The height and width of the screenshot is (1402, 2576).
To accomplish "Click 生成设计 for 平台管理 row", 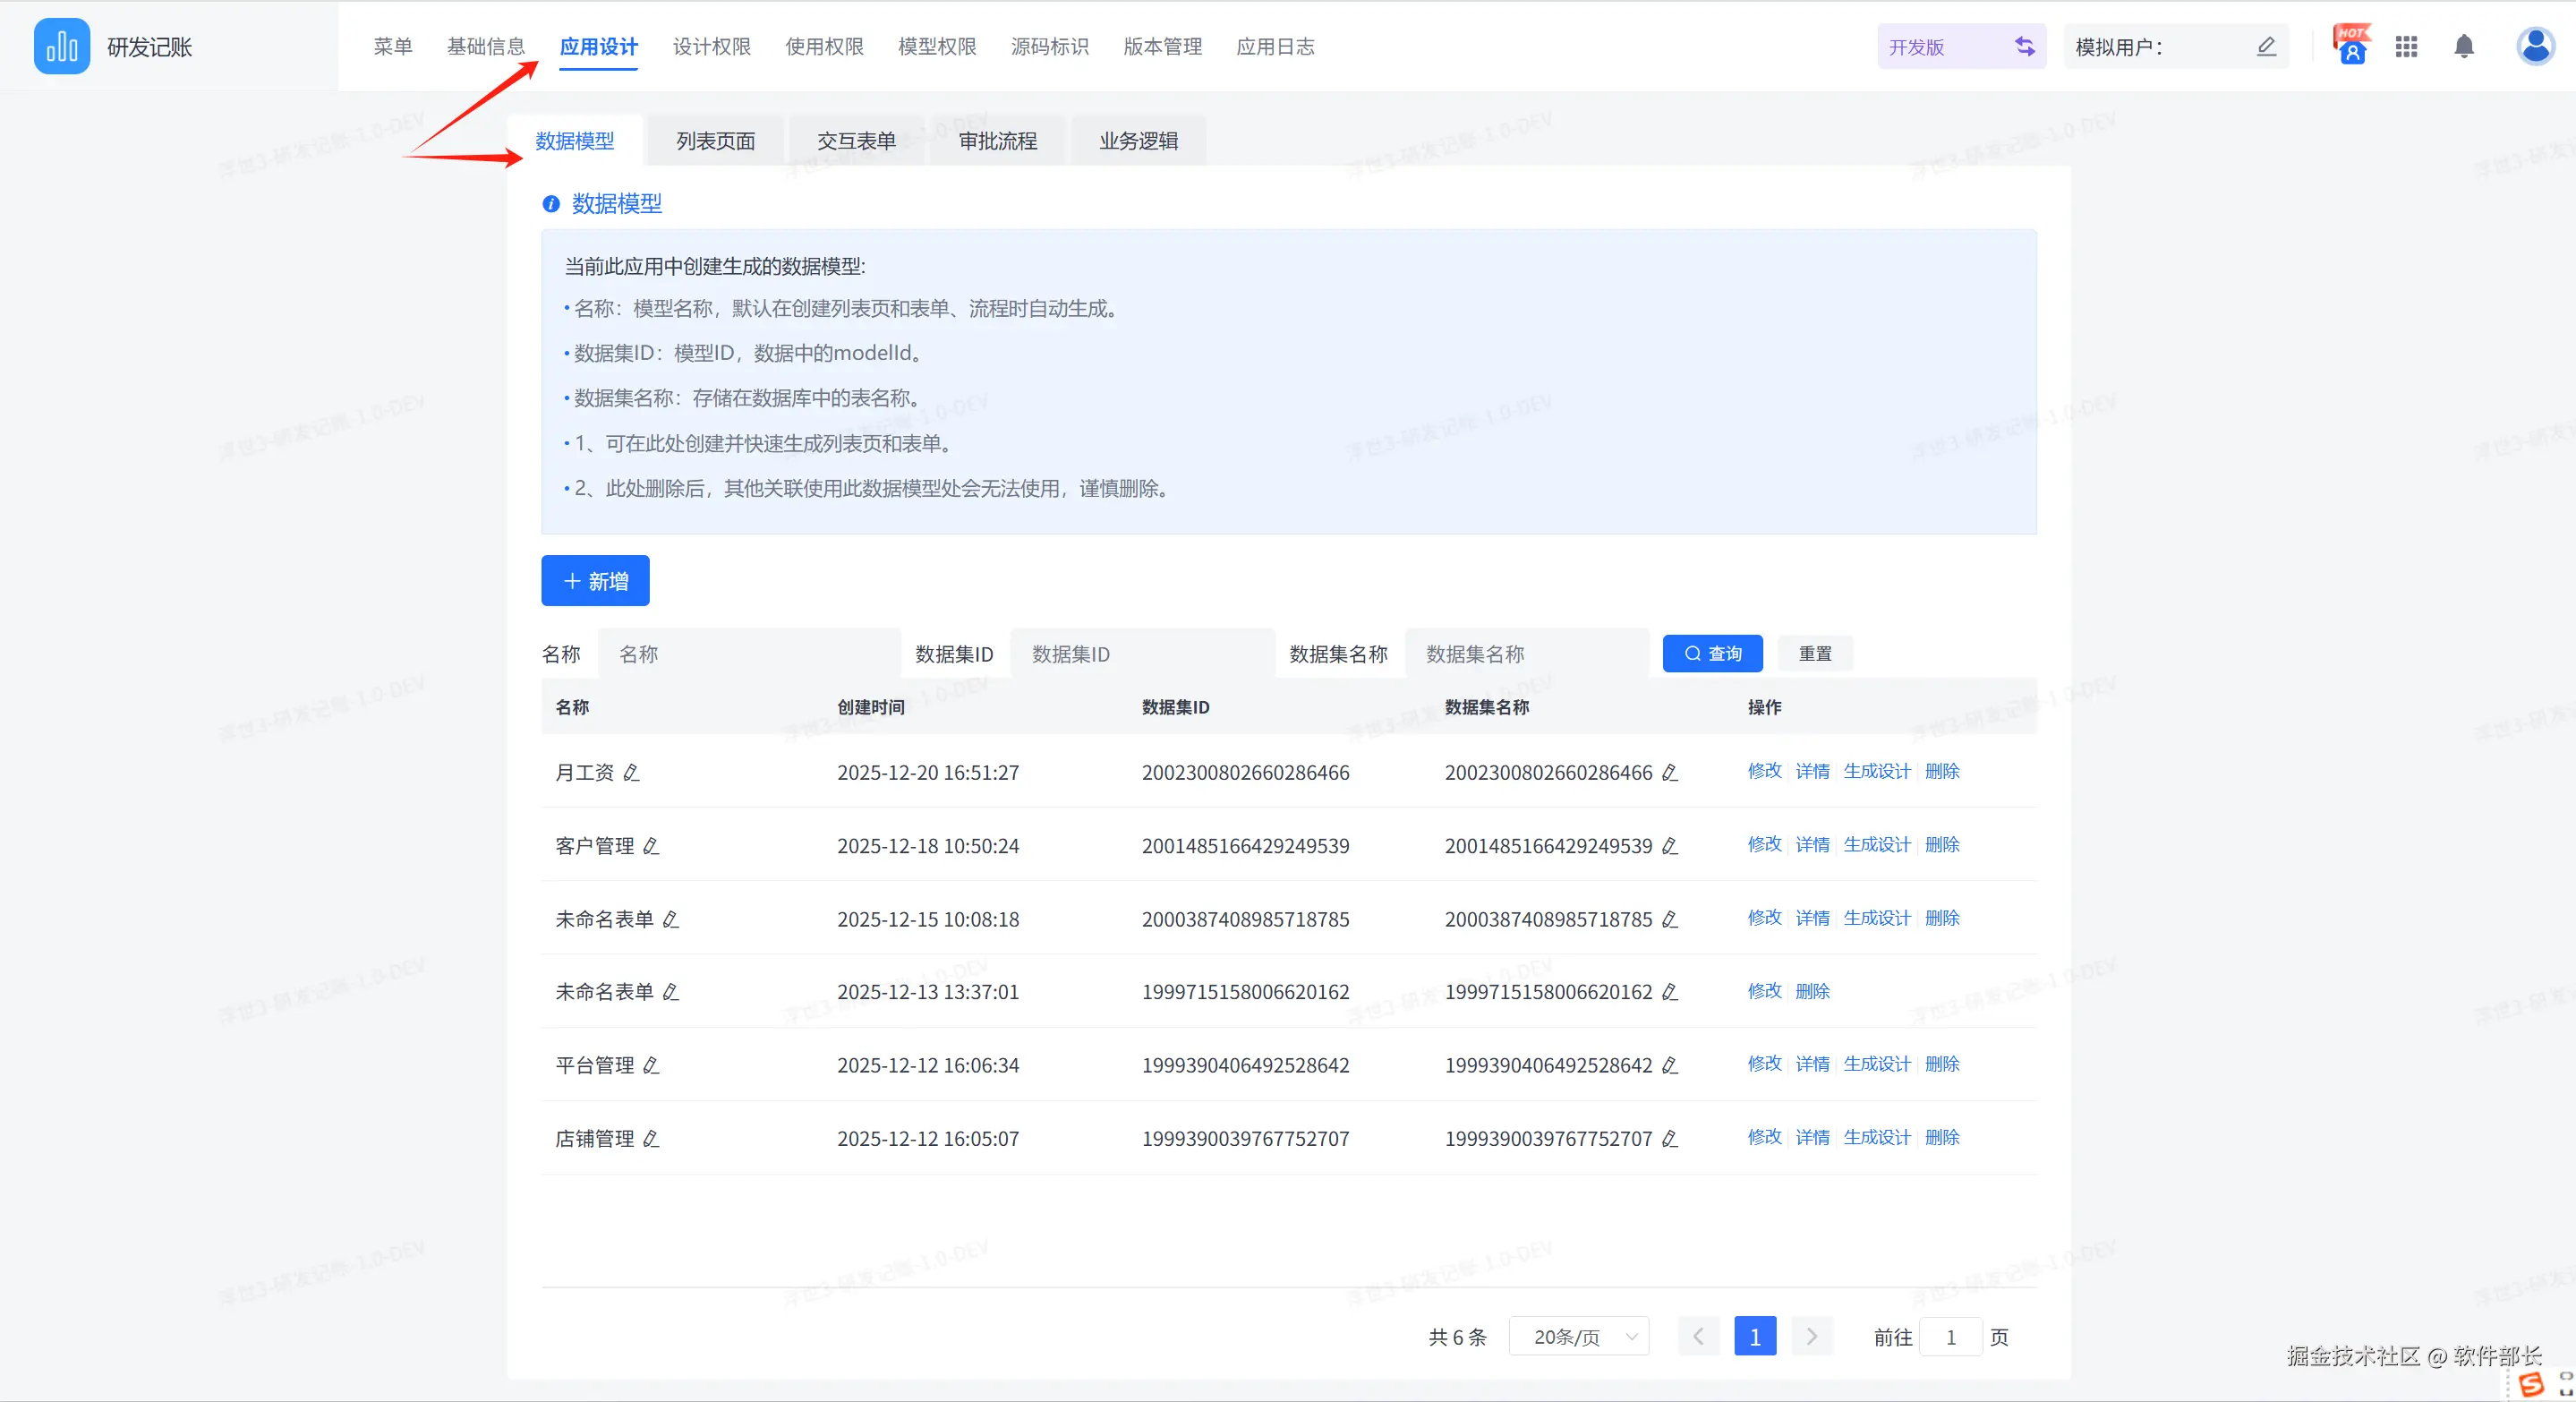I will pos(1876,1064).
